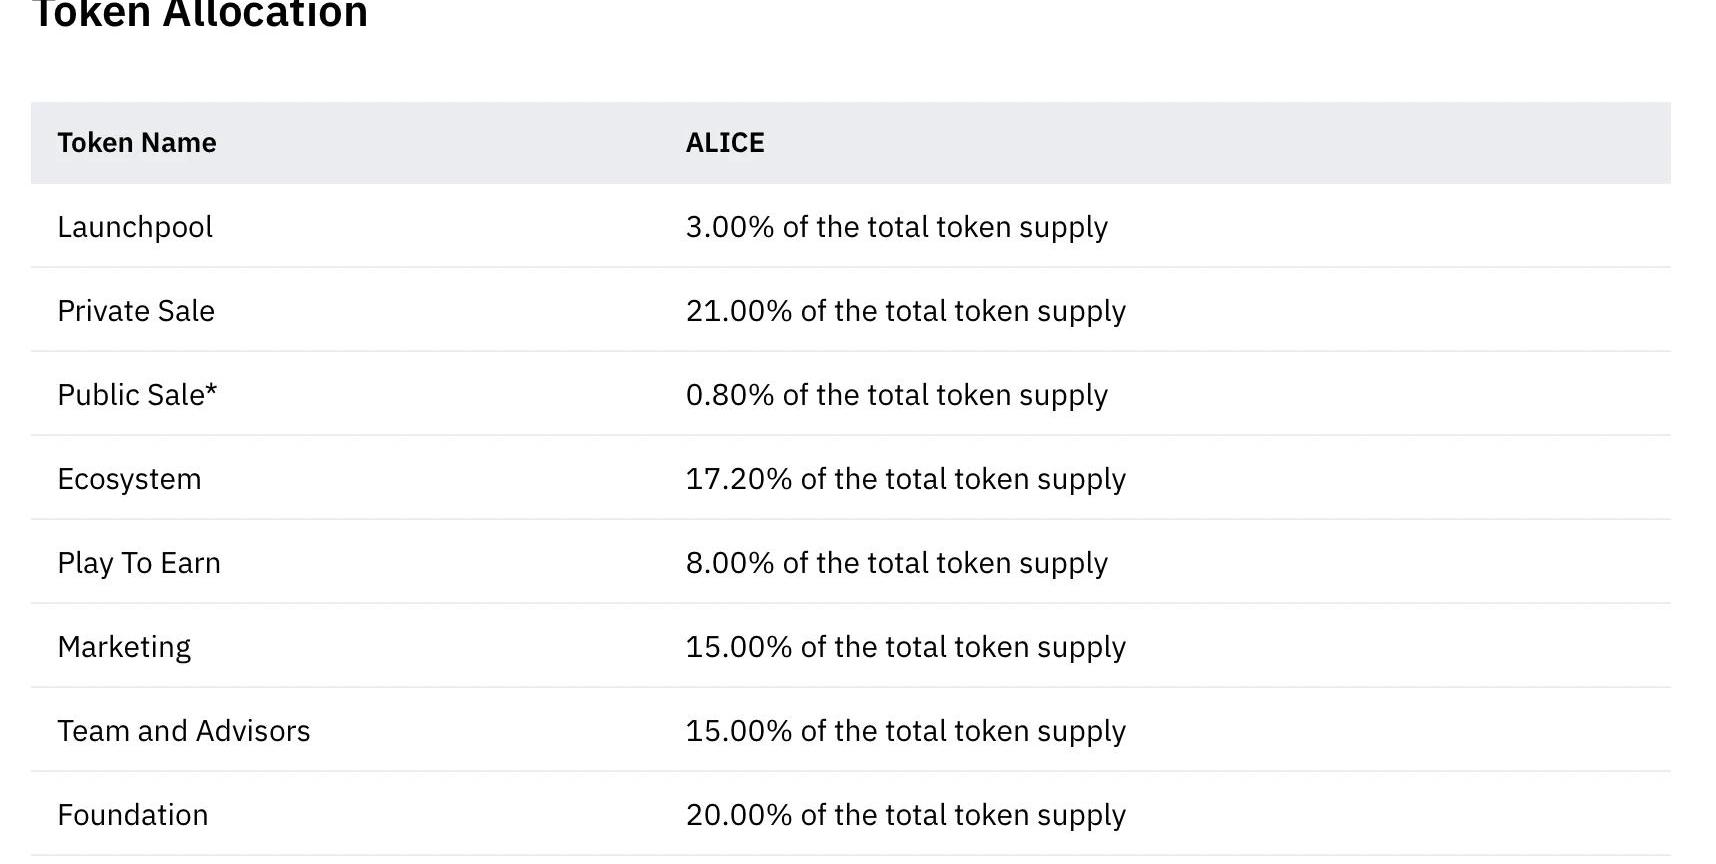The width and height of the screenshot is (1716, 864).
Task: Click the 21.00% Private Sale allocation
Action: coord(905,311)
